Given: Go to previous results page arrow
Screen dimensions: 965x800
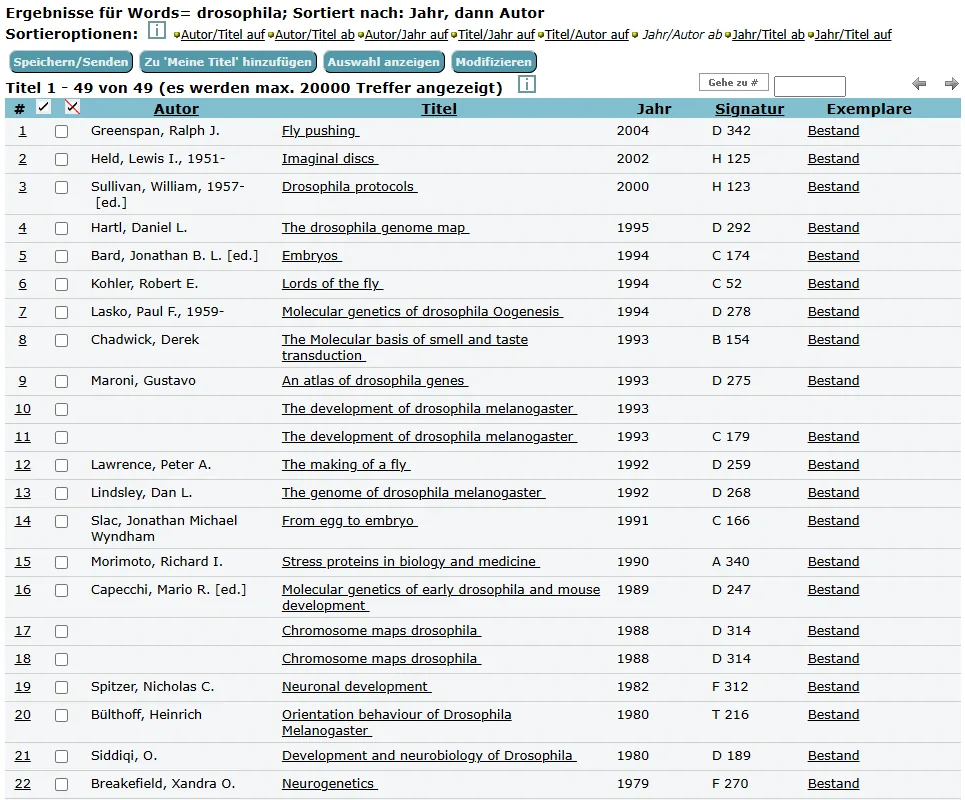Looking at the screenshot, I should tap(919, 84).
